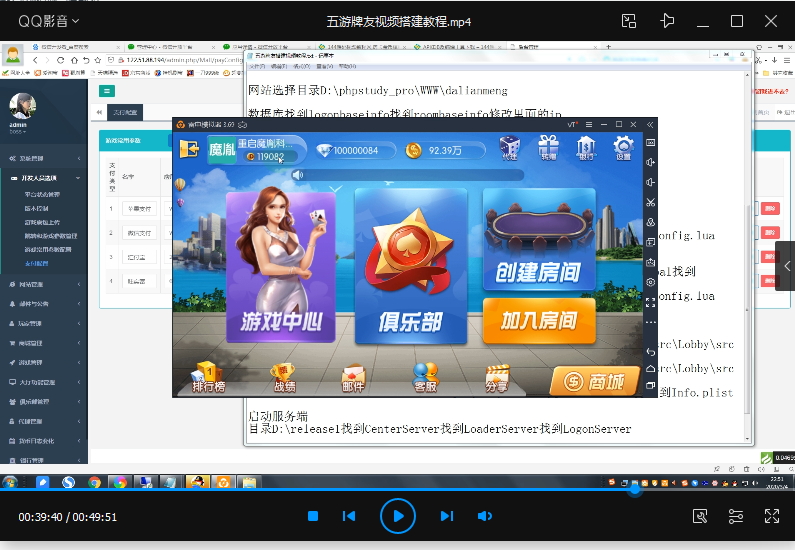Open the 商城 shop button
Viewport: 795px width, 550px height.
[594, 381]
